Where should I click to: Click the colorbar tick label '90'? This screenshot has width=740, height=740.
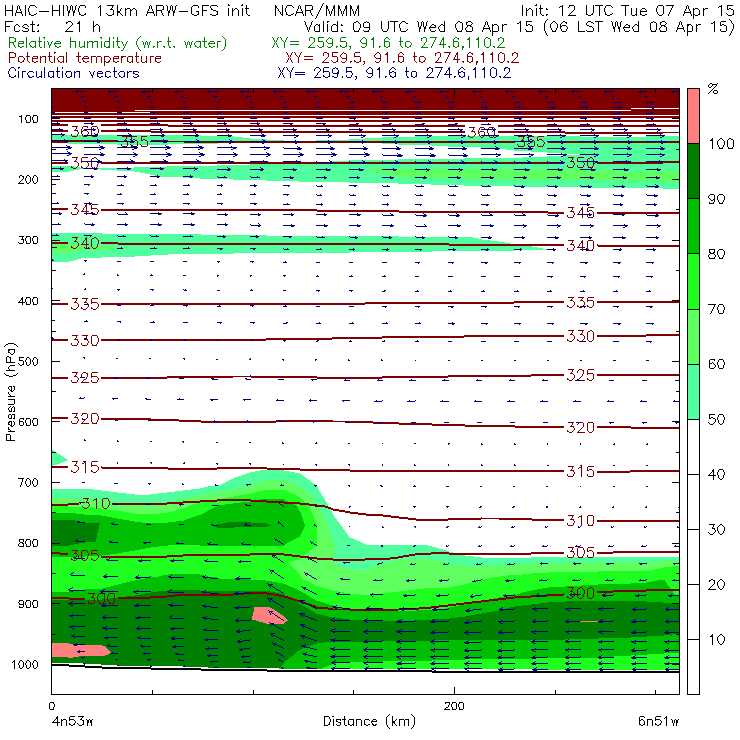pos(716,199)
